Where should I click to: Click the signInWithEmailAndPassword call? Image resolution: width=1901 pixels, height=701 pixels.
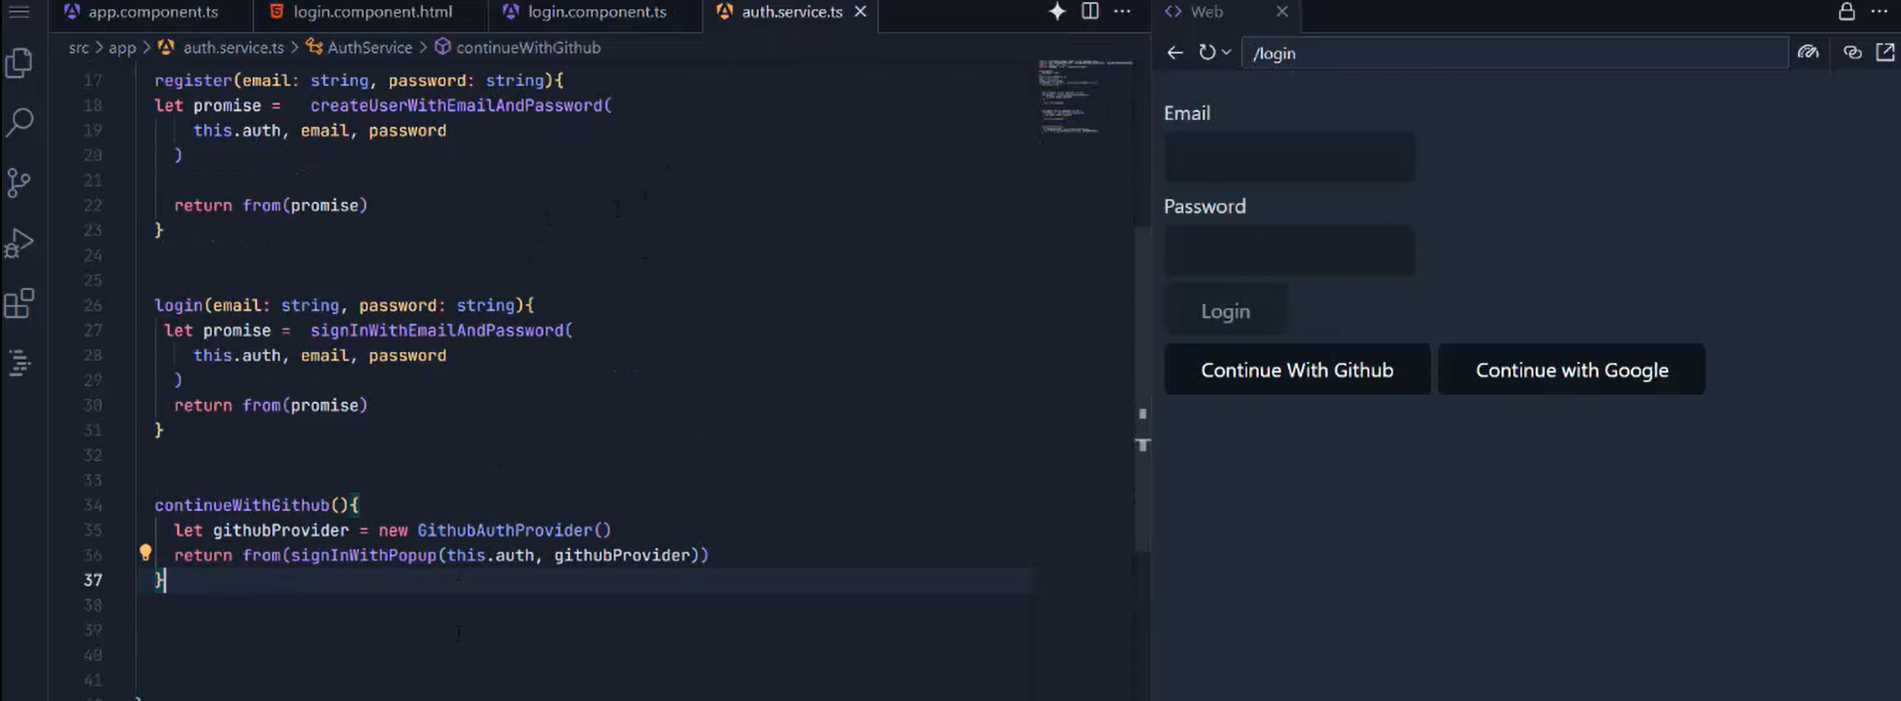437,330
